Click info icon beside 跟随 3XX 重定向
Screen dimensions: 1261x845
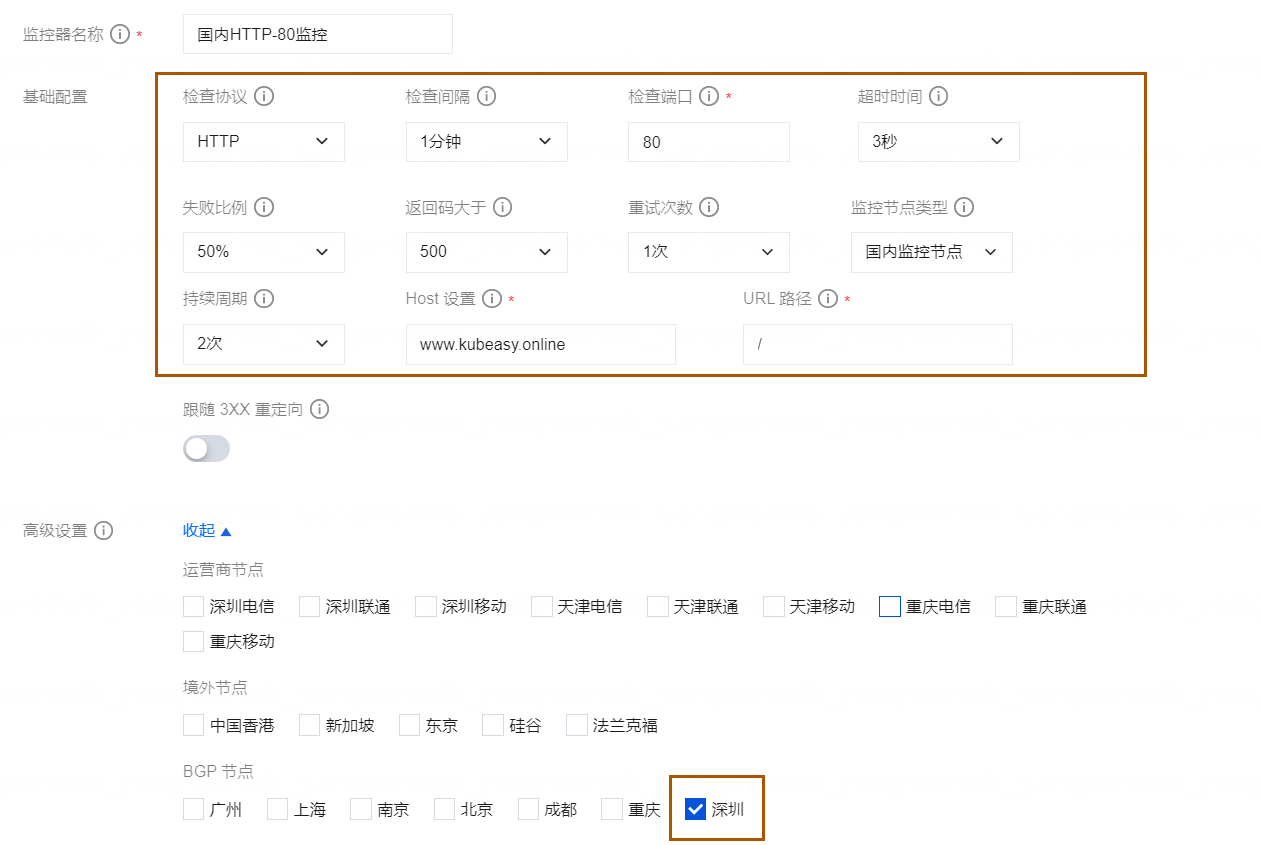[319, 409]
